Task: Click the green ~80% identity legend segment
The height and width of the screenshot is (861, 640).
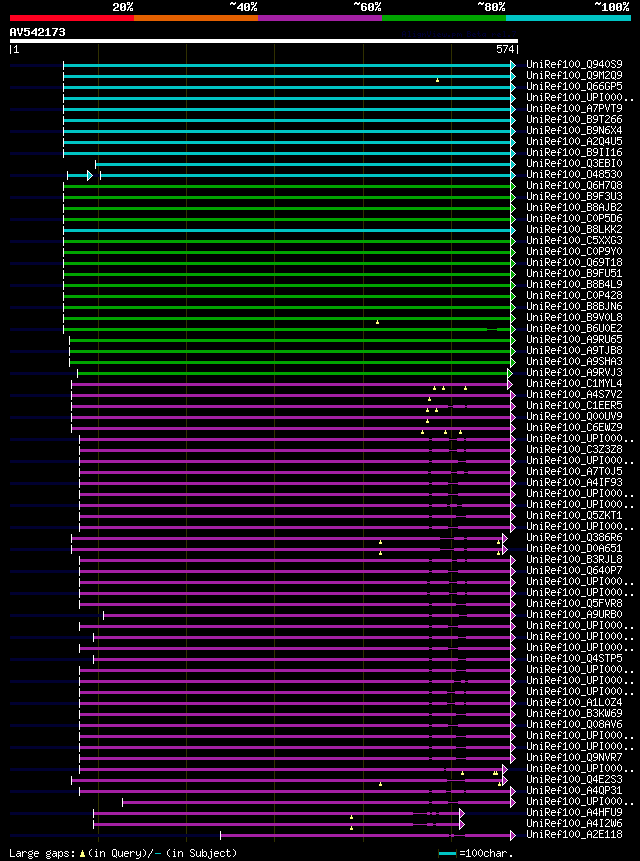Action: 444,18
